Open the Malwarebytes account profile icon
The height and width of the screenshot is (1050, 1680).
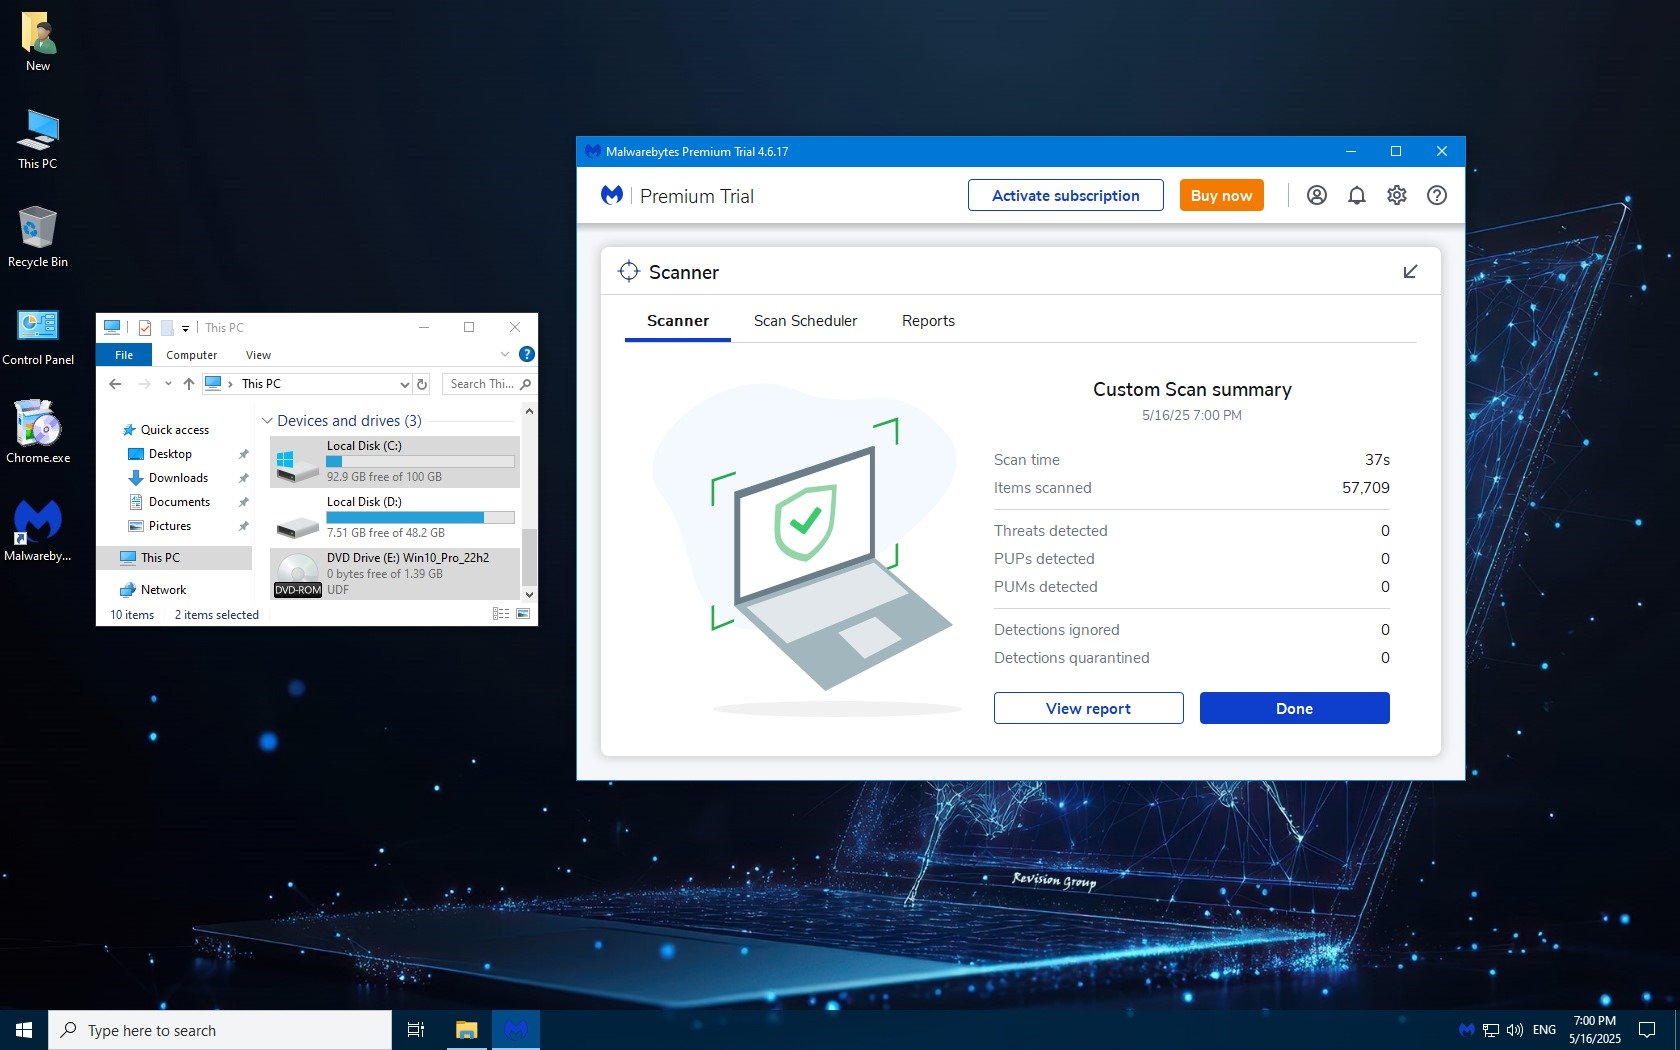pyautogui.click(x=1316, y=196)
